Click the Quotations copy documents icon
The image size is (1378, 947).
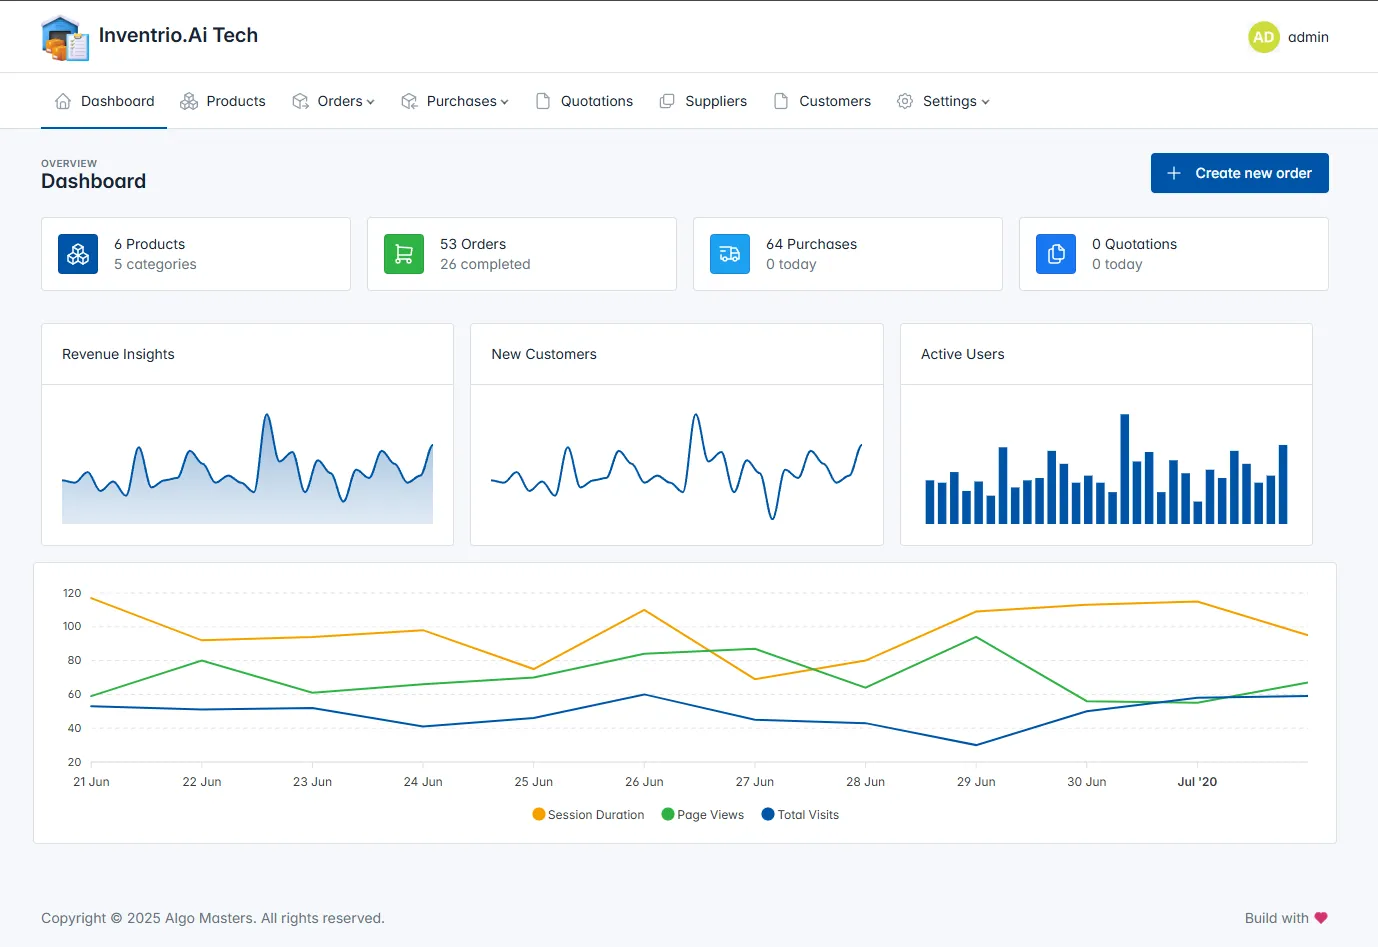pos(1056,254)
